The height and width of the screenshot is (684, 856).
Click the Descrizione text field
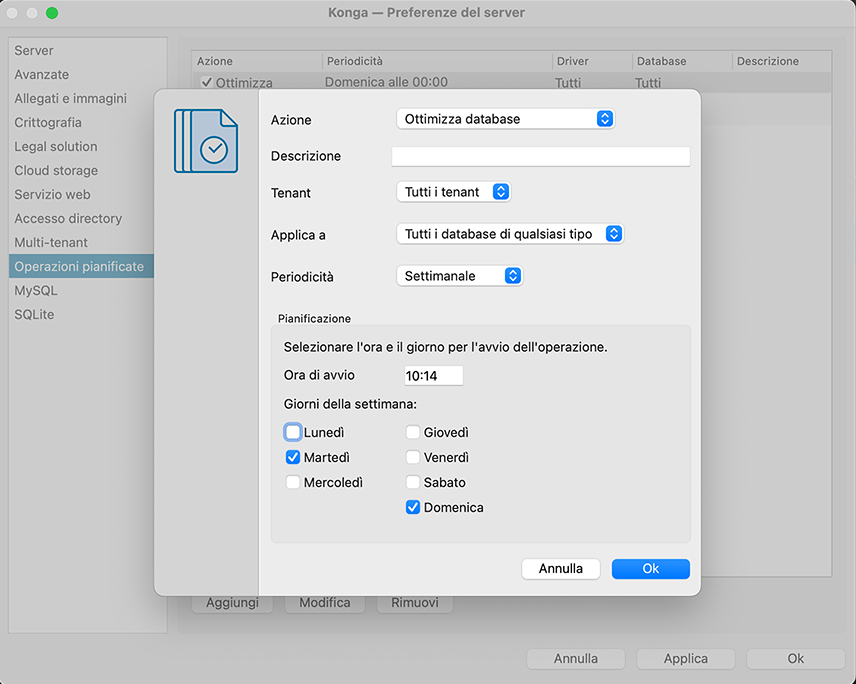click(x=540, y=156)
